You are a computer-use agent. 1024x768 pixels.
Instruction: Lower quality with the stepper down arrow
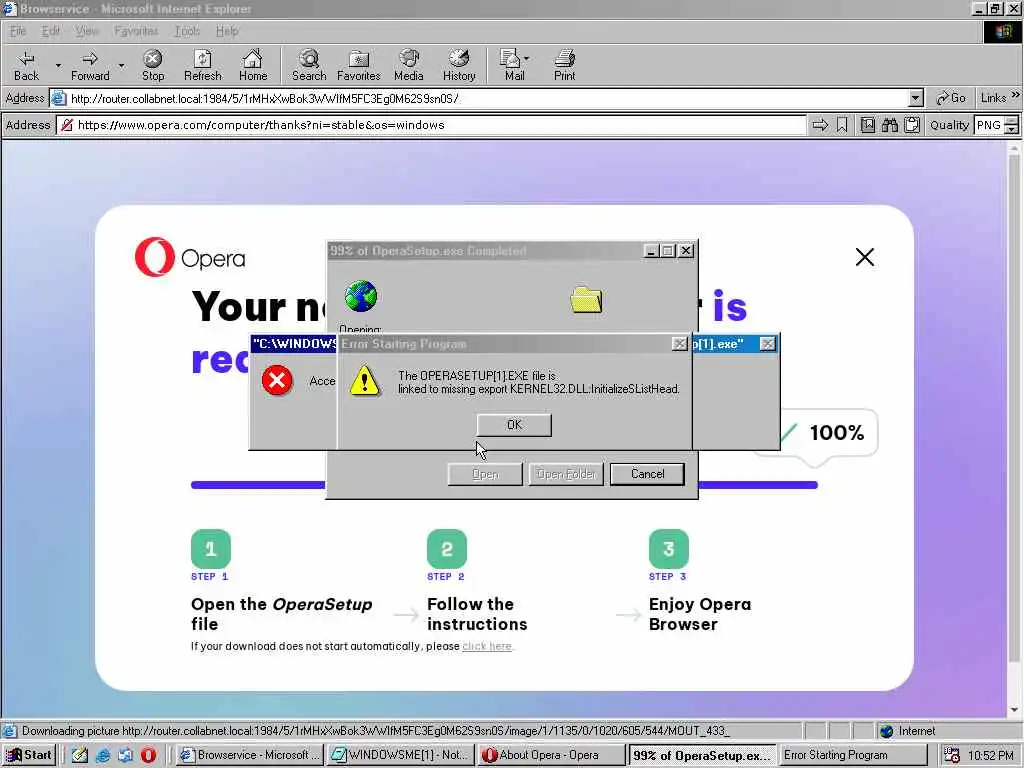[x=1012, y=129]
